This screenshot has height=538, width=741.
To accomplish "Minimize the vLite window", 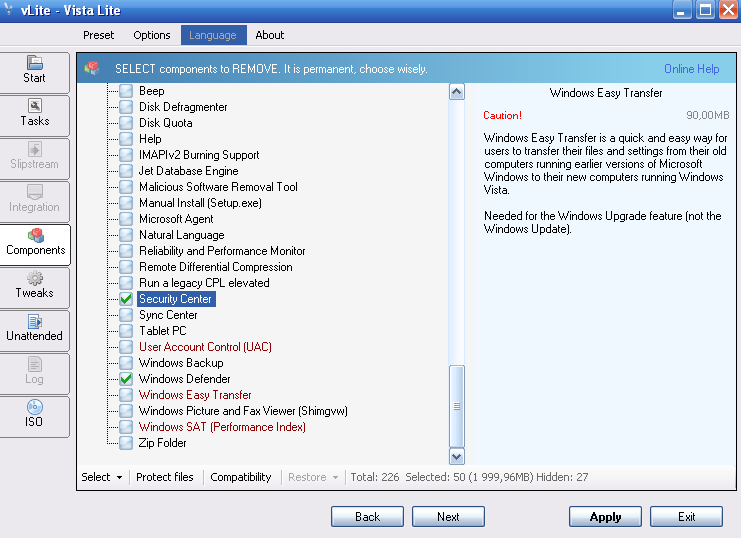I will (681, 10).
